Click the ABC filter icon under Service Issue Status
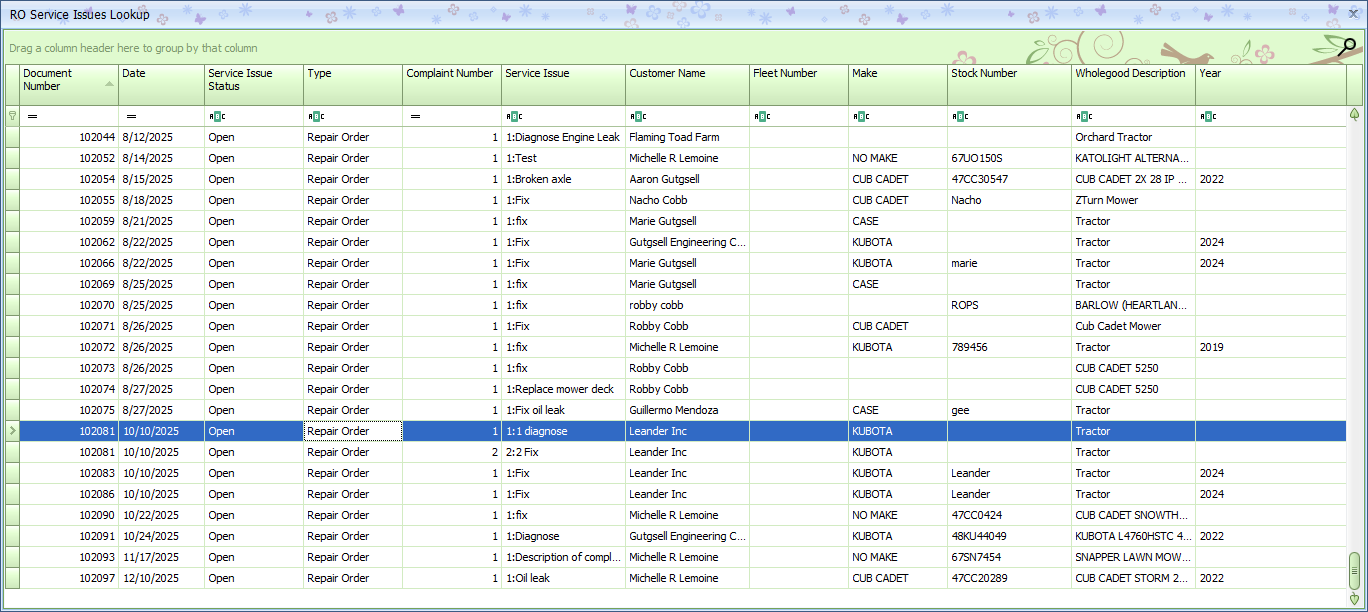1368x612 pixels. click(x=215, y=117)
